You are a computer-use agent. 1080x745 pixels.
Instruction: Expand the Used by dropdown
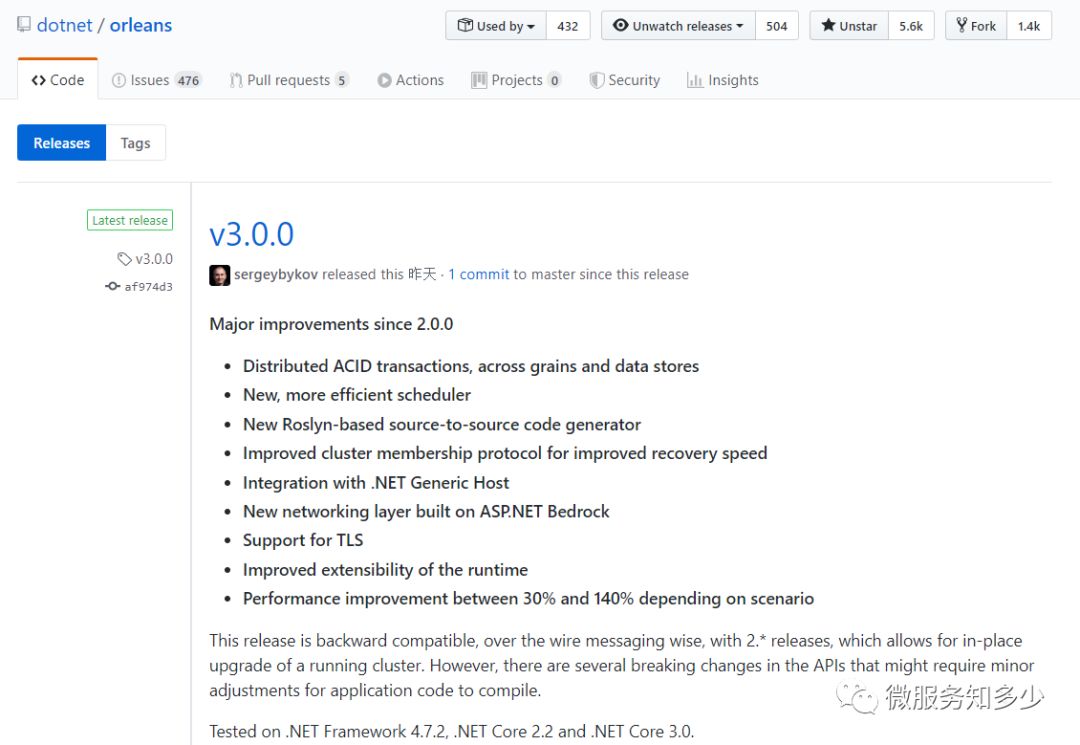tap(496, 25)
